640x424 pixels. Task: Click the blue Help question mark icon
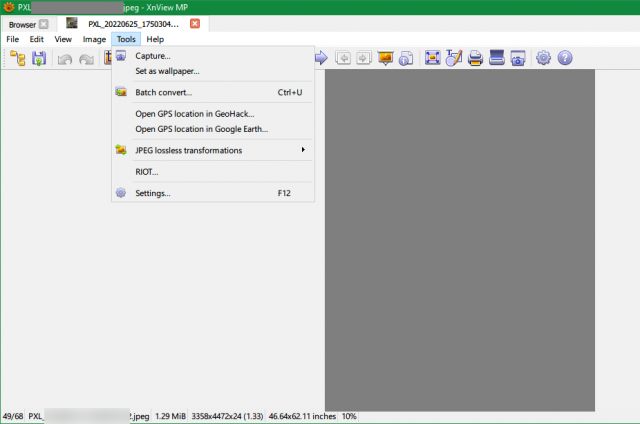point(565,58)
